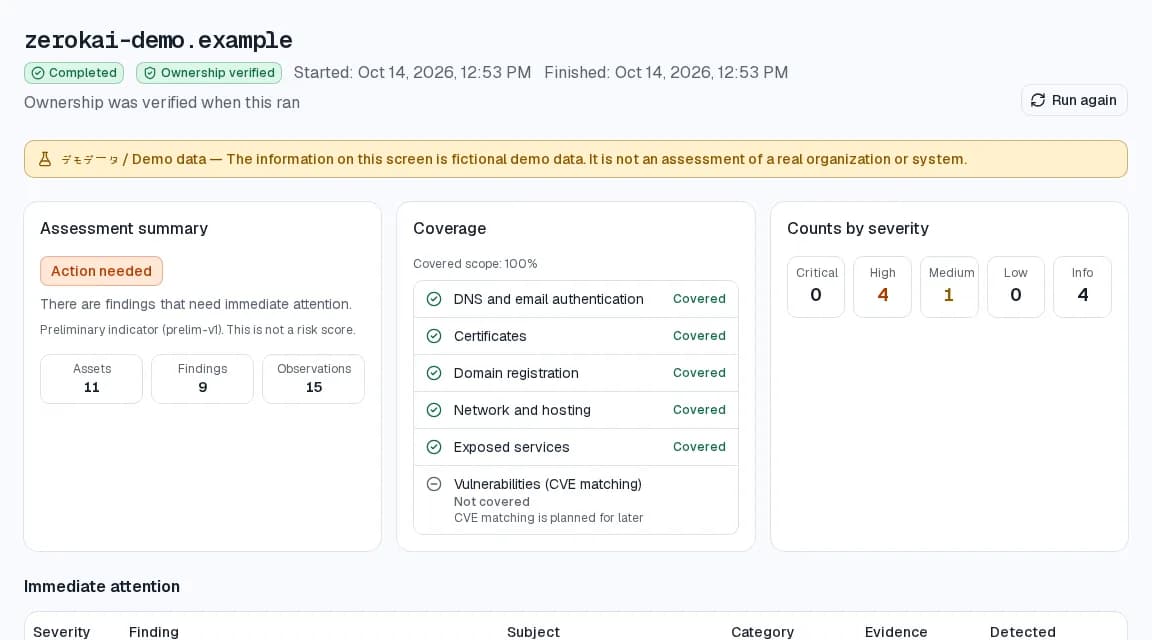Click the Vulnerabilities not-covered minus icon

434,483
